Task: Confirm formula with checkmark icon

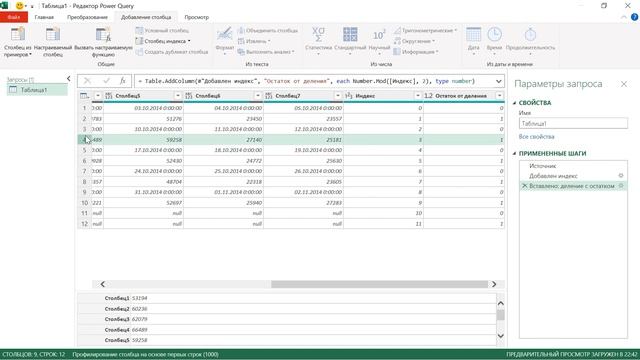Action: [x=106, y=81]
